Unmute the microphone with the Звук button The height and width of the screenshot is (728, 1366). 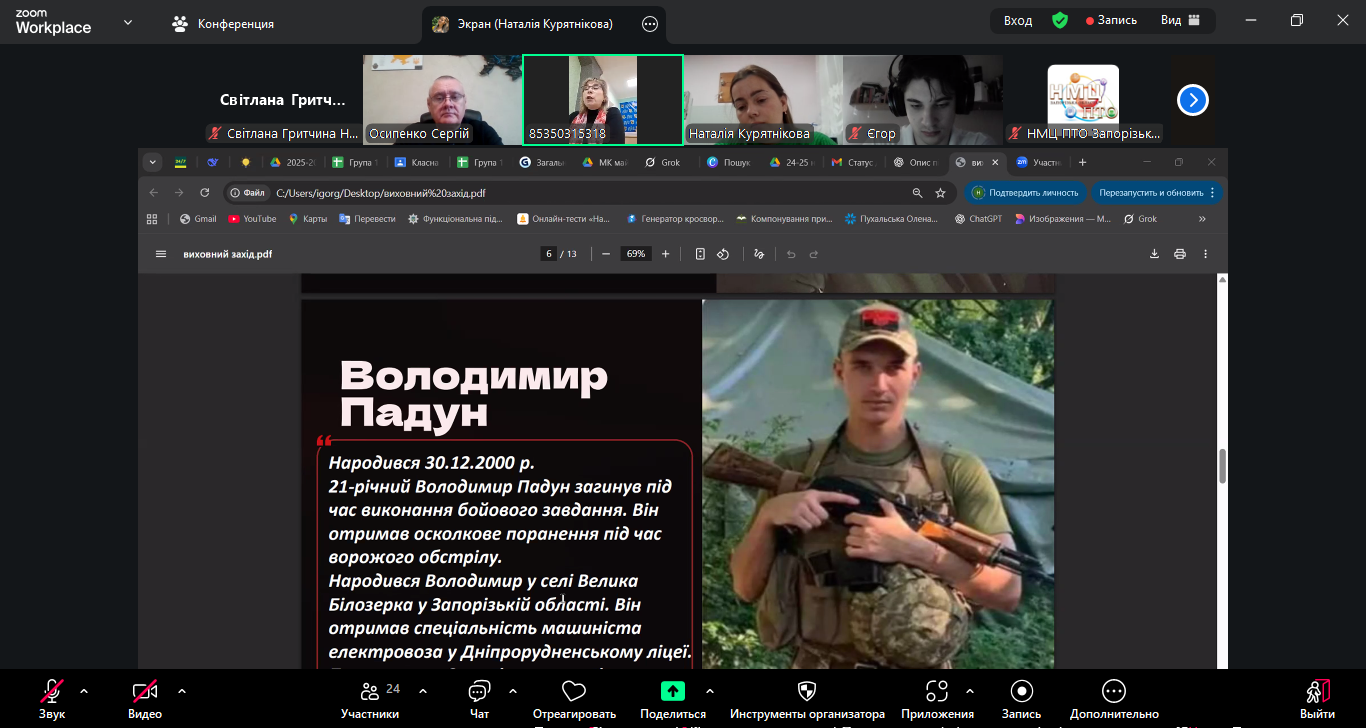point(52,698)
